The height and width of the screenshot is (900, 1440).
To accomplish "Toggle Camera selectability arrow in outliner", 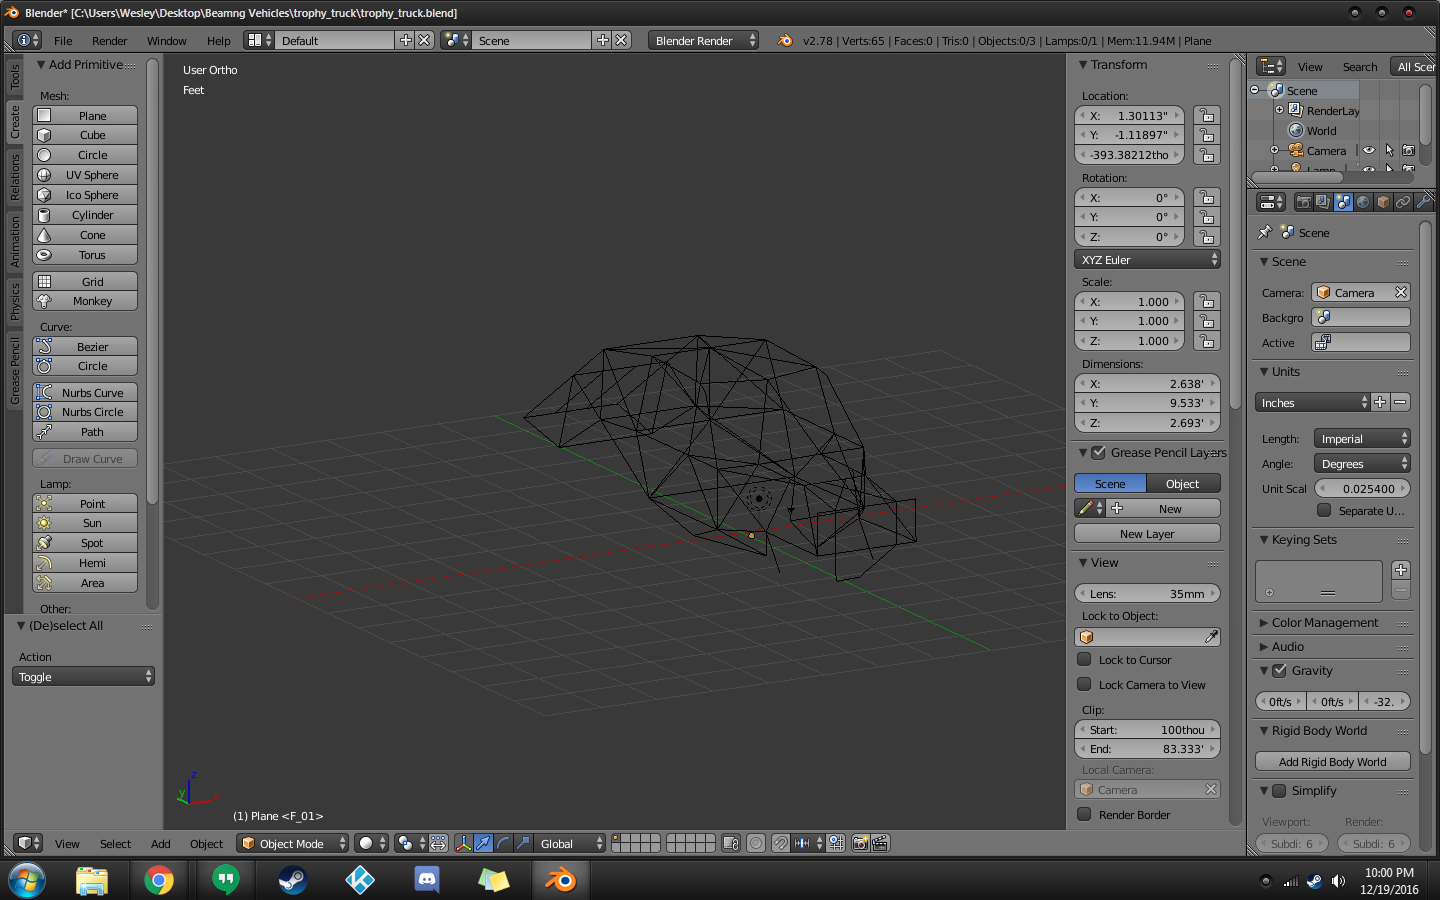I will point(1389,151).
